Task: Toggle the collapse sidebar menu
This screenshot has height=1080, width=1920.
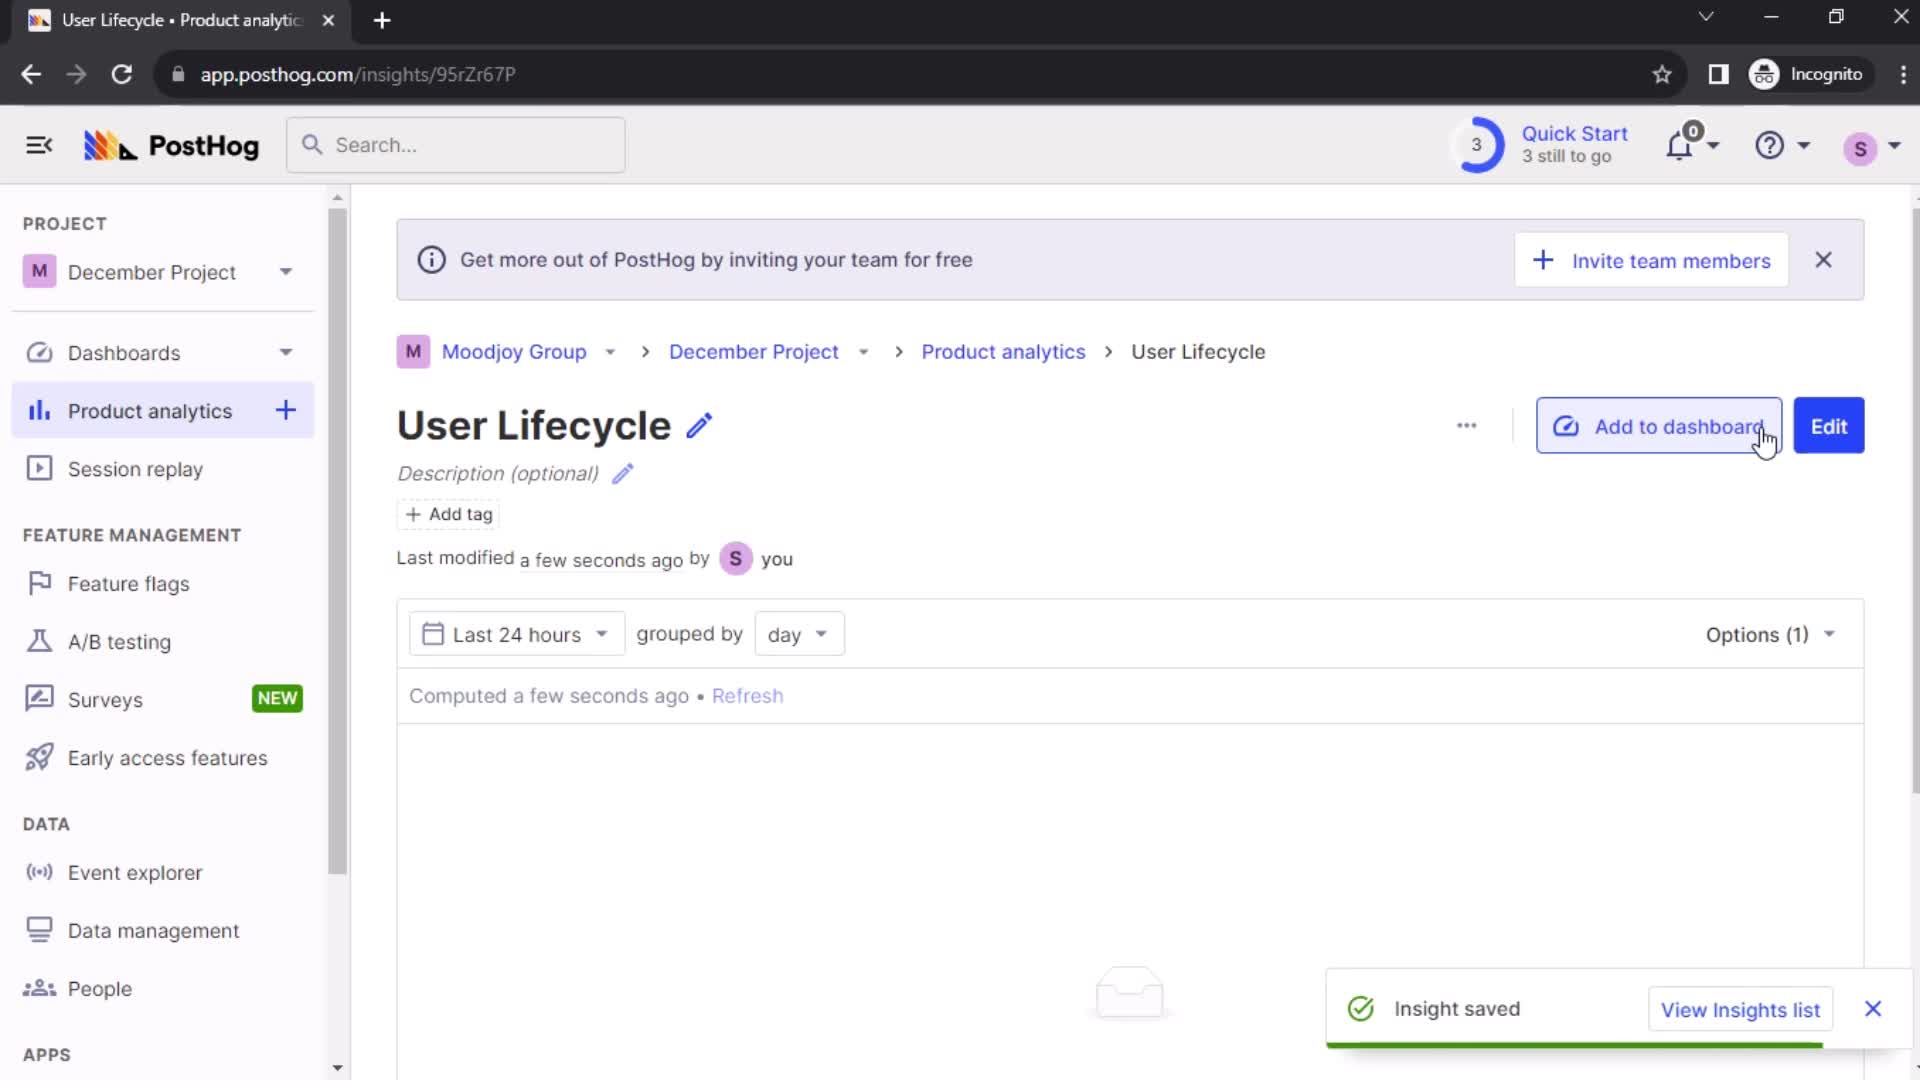Action: (38, 145)
